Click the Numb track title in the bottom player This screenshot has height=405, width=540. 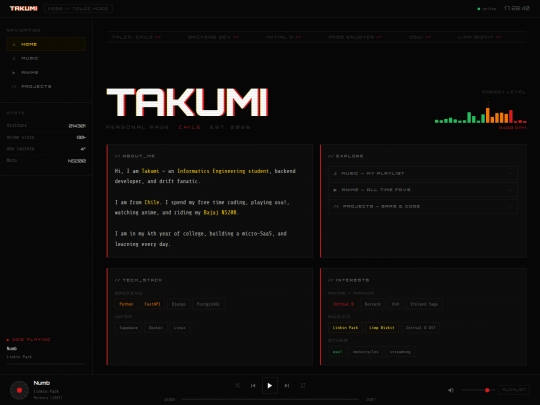tap(42, 383)
